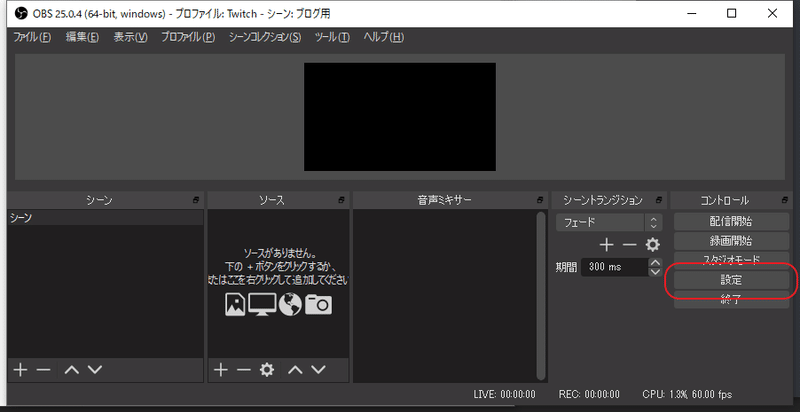The height and width of the screenshot is (412, 800).
Task: Open transition properties gear icon
Action: tap(653, 245)
